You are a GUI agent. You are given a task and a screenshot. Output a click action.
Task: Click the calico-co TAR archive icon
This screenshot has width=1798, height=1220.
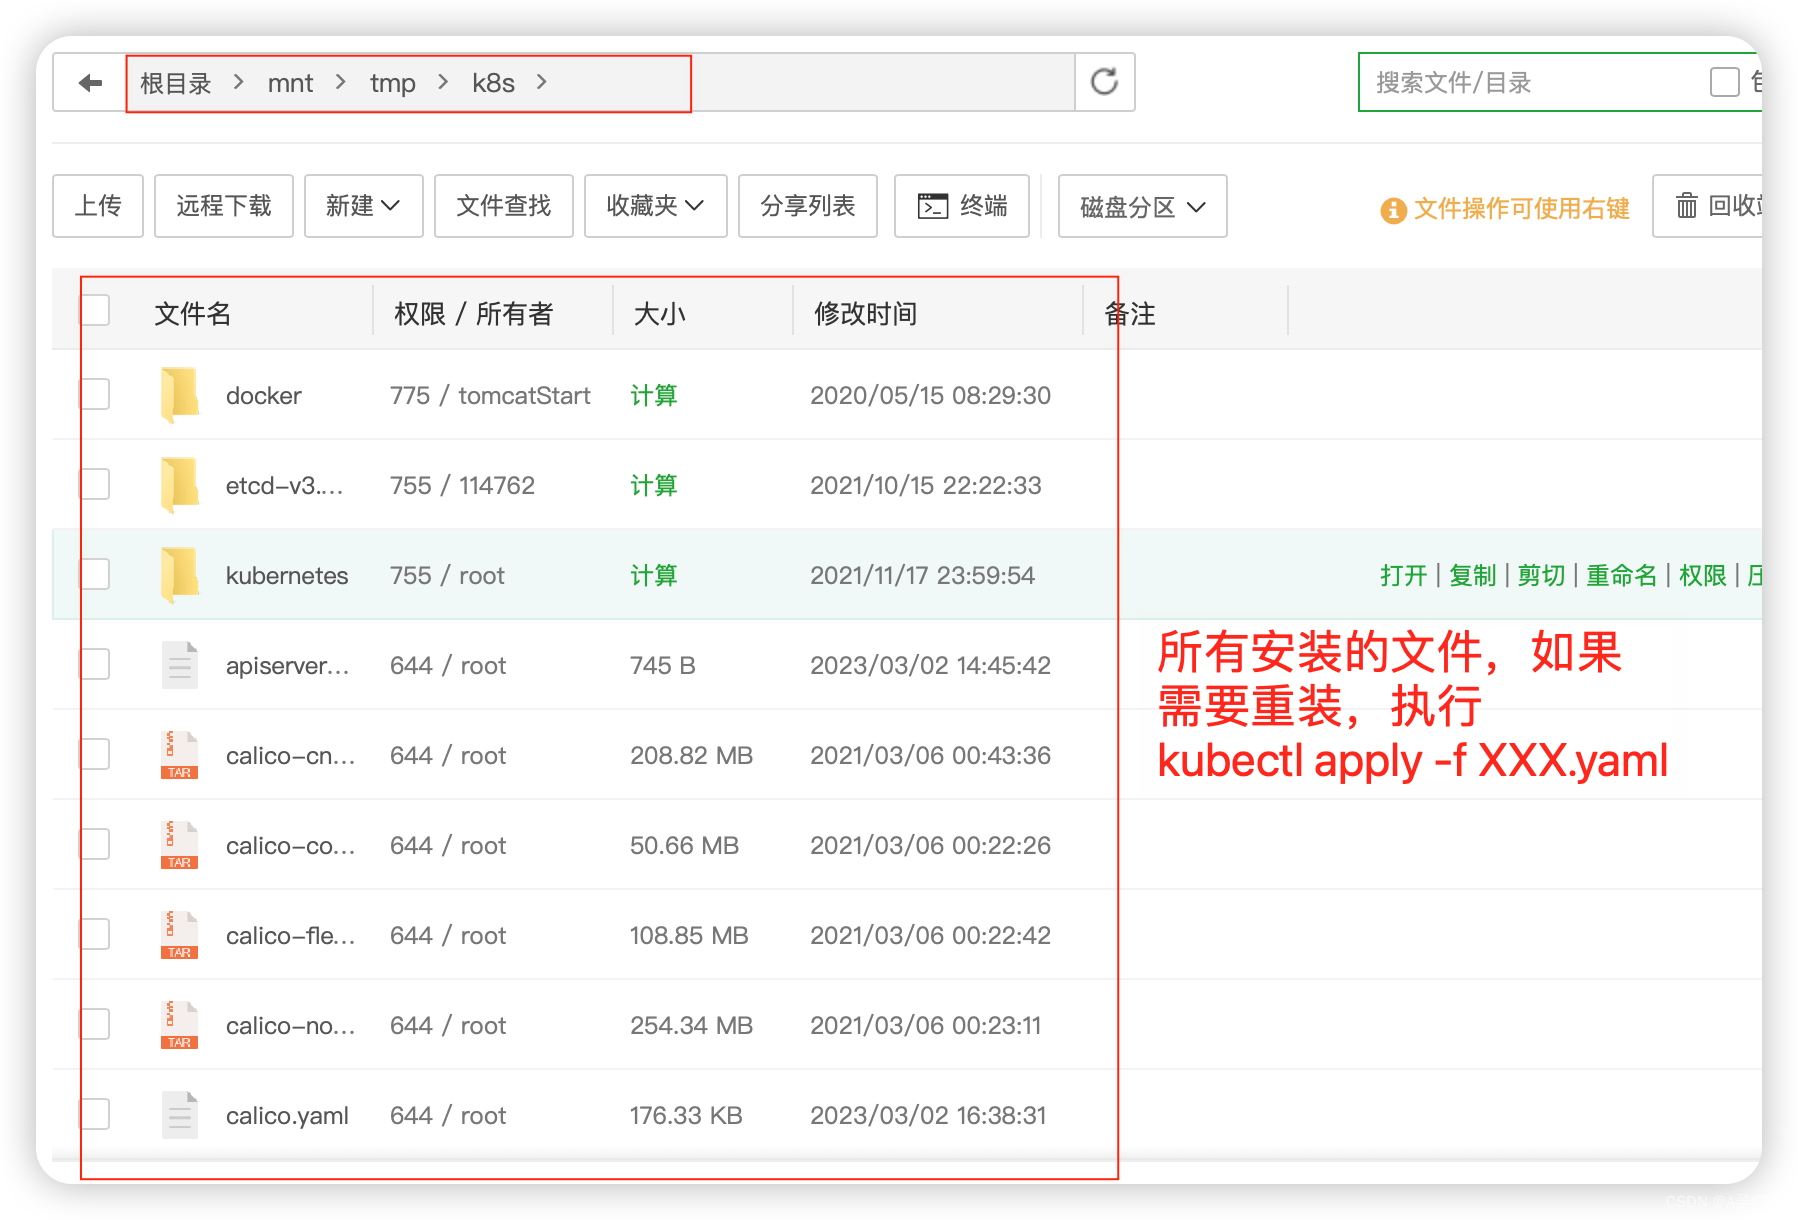point(180,845)
